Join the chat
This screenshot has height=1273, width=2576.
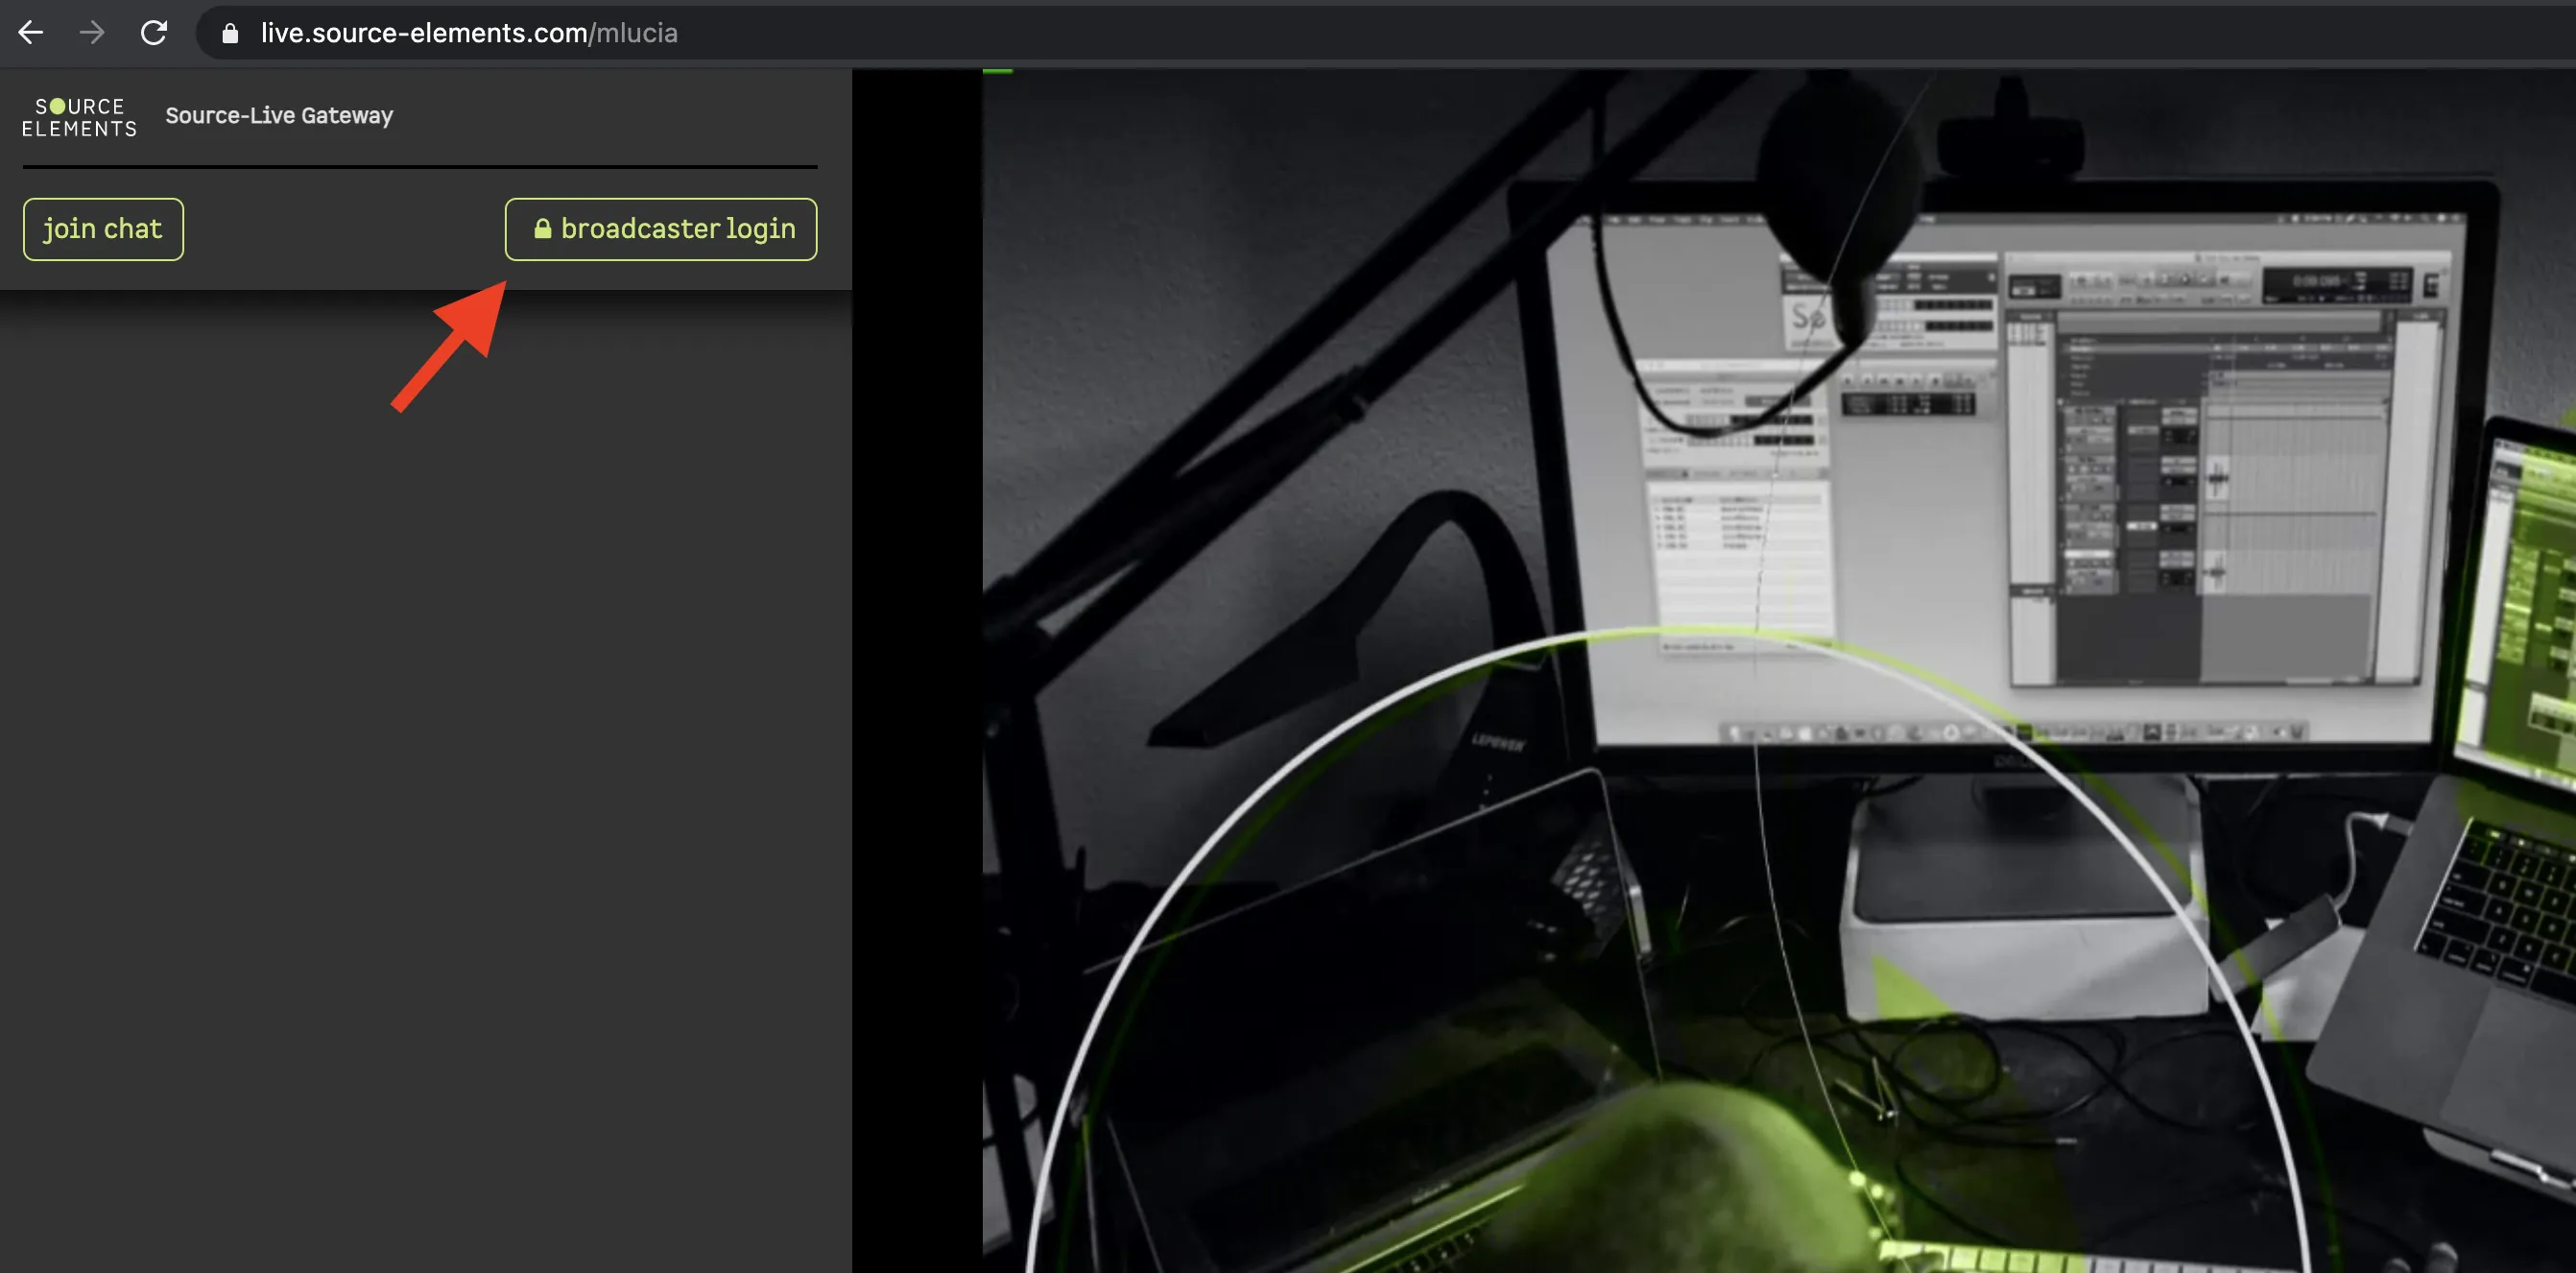(x=103, y=229)
